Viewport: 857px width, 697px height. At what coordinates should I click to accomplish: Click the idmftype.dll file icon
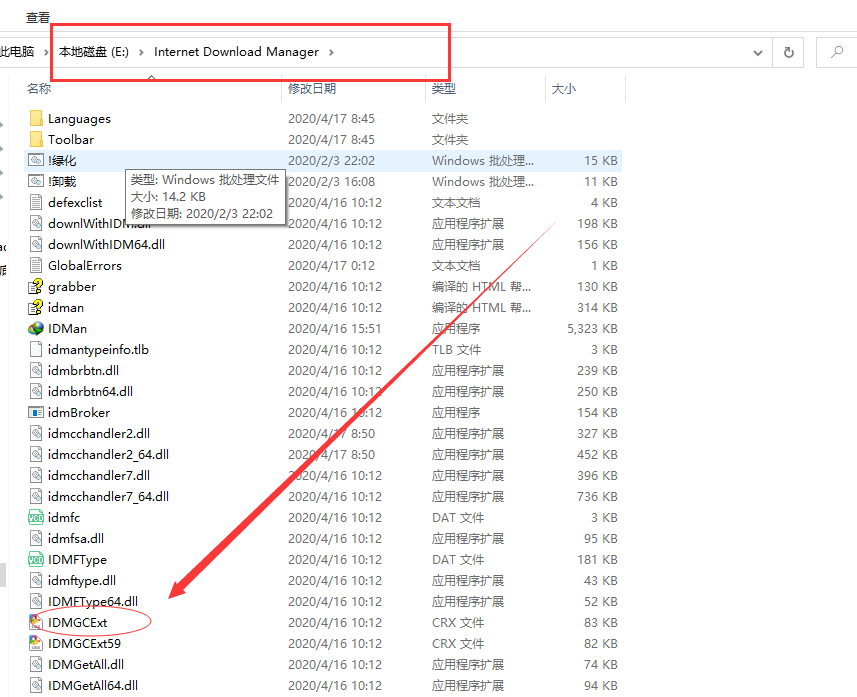pos(36,580)
